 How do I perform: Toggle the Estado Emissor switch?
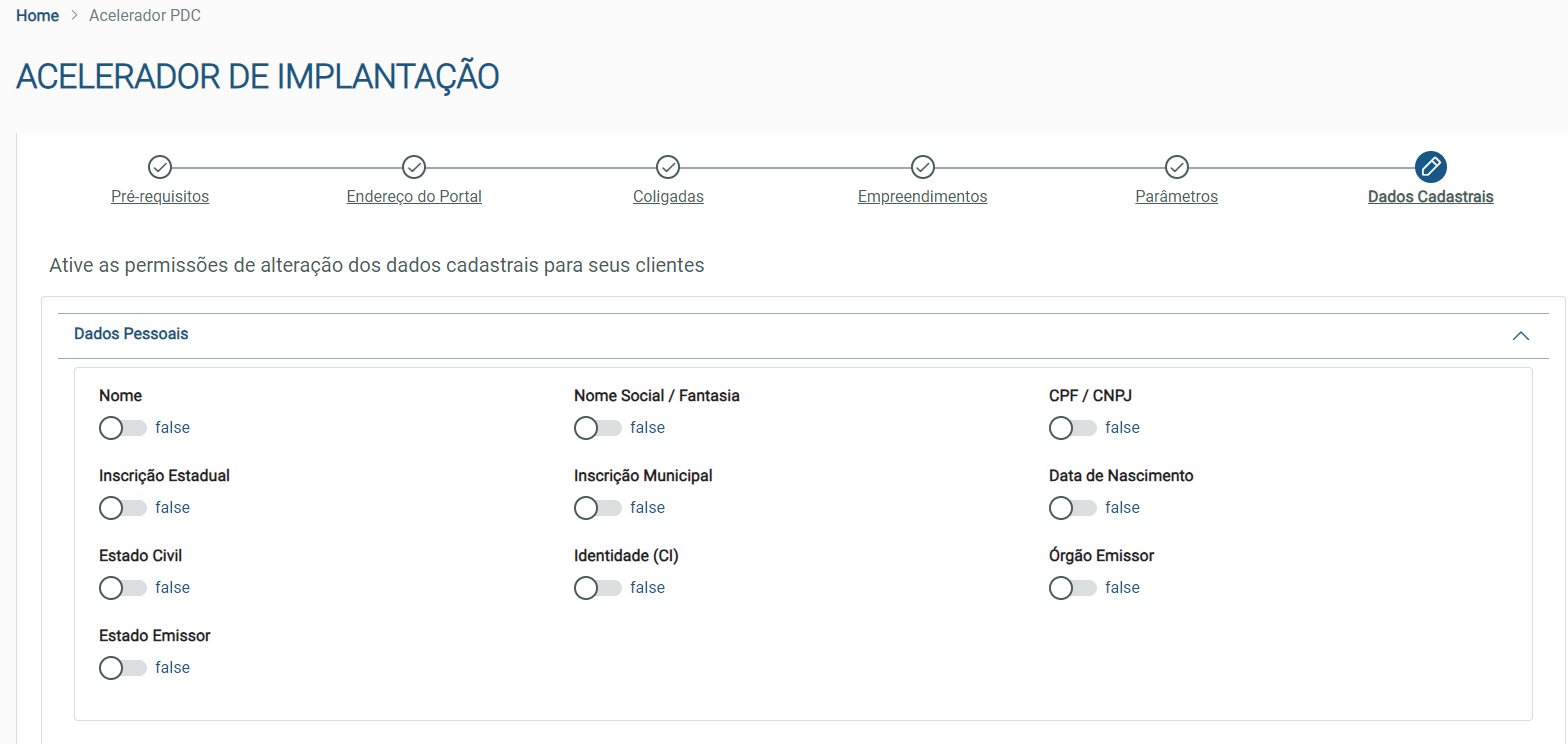click(122, 668)
